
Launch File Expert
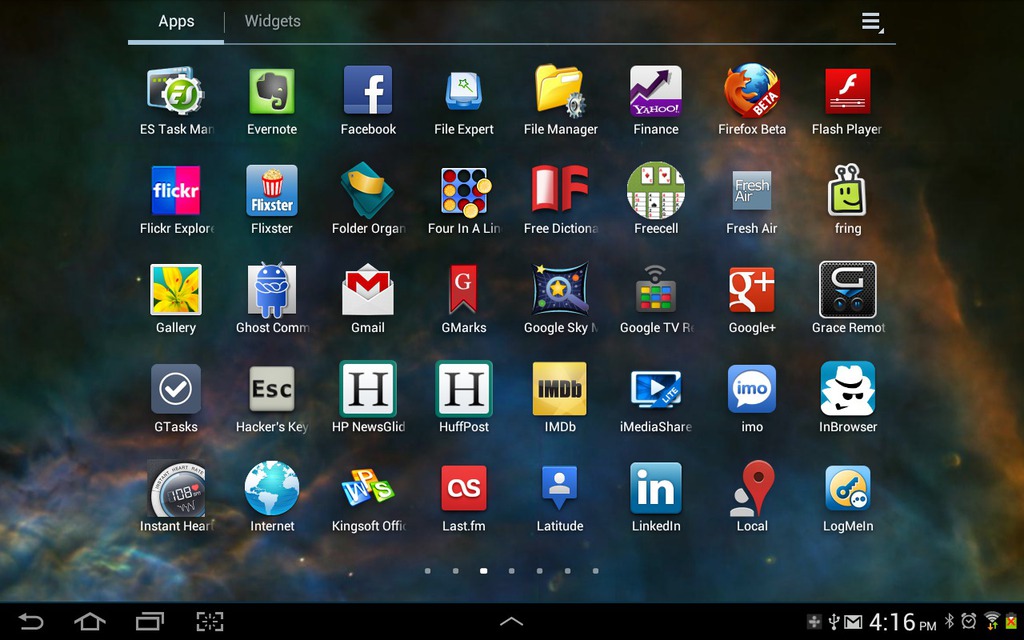464,92
